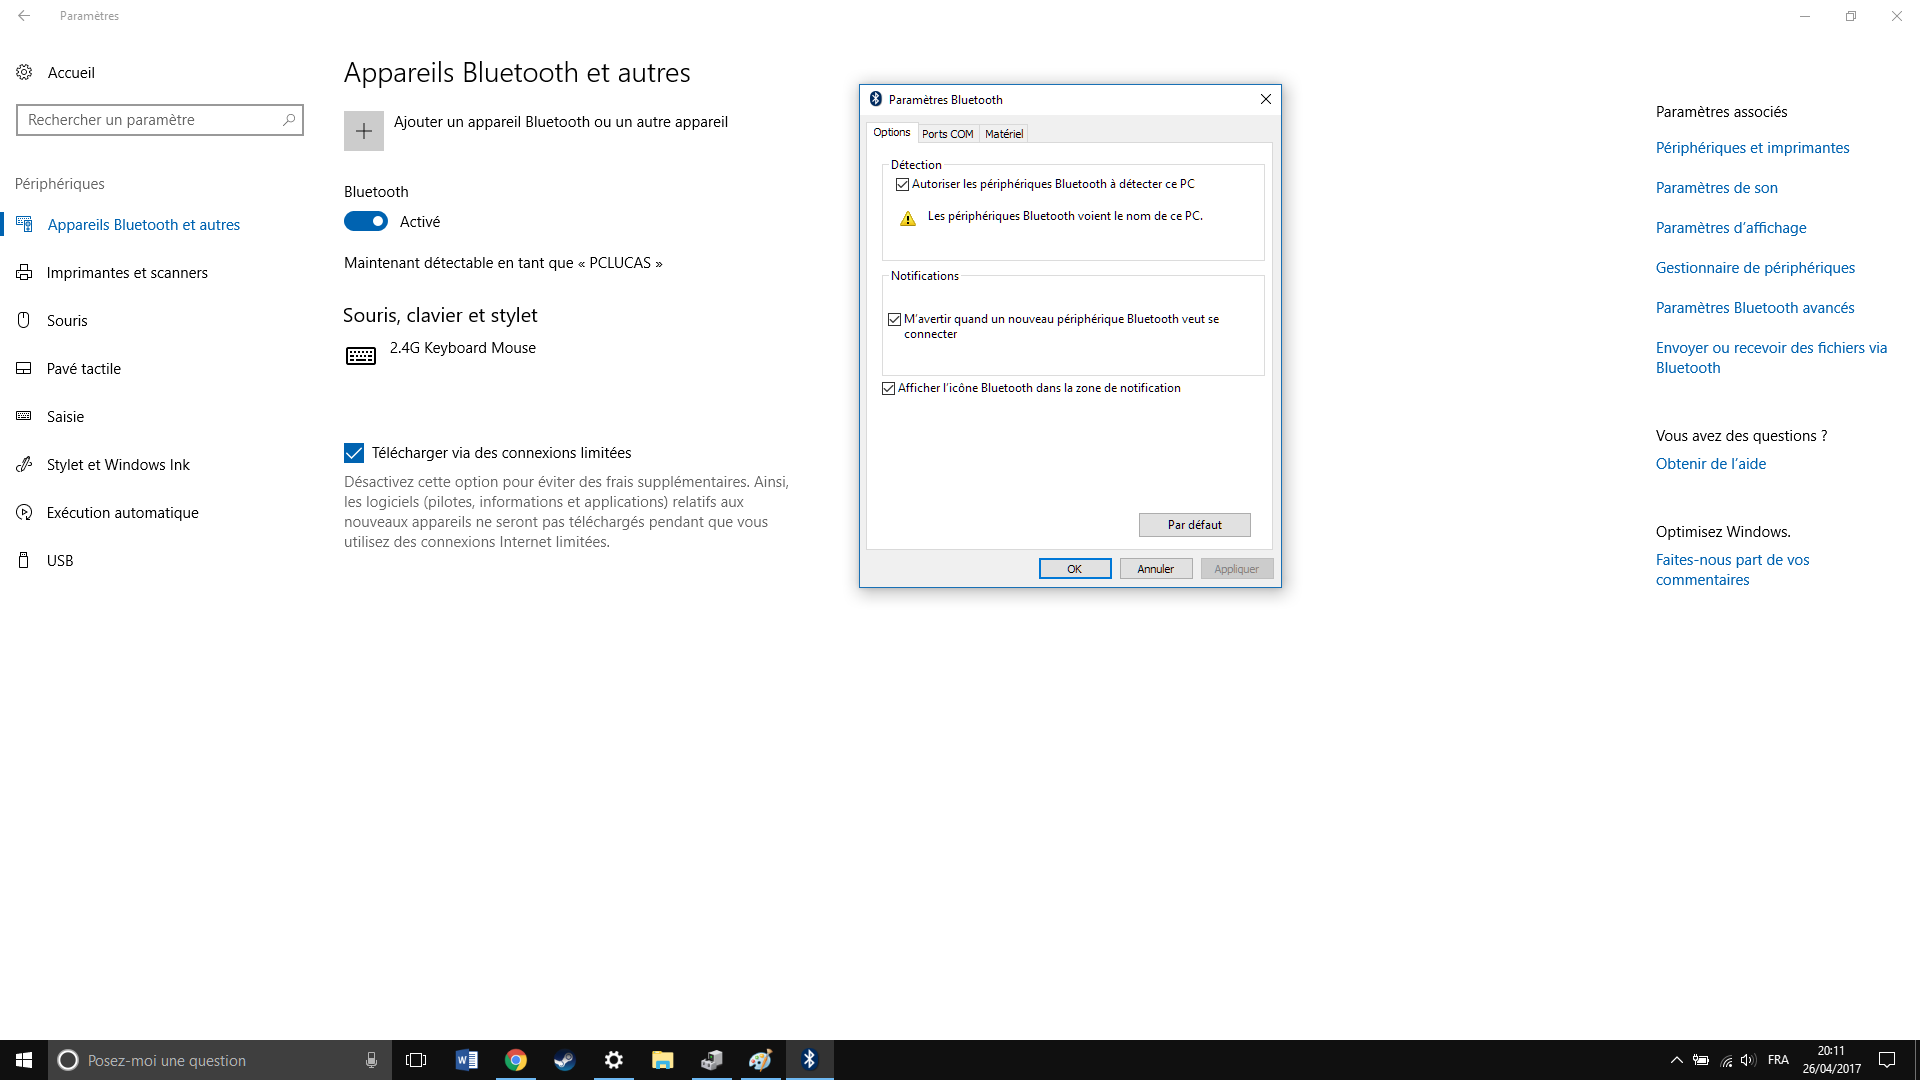The height and width of the screenshot is (1080, 1920).
Task: Uncheck Télécharger via des connexions limitées
Action: tap(354, 453)
